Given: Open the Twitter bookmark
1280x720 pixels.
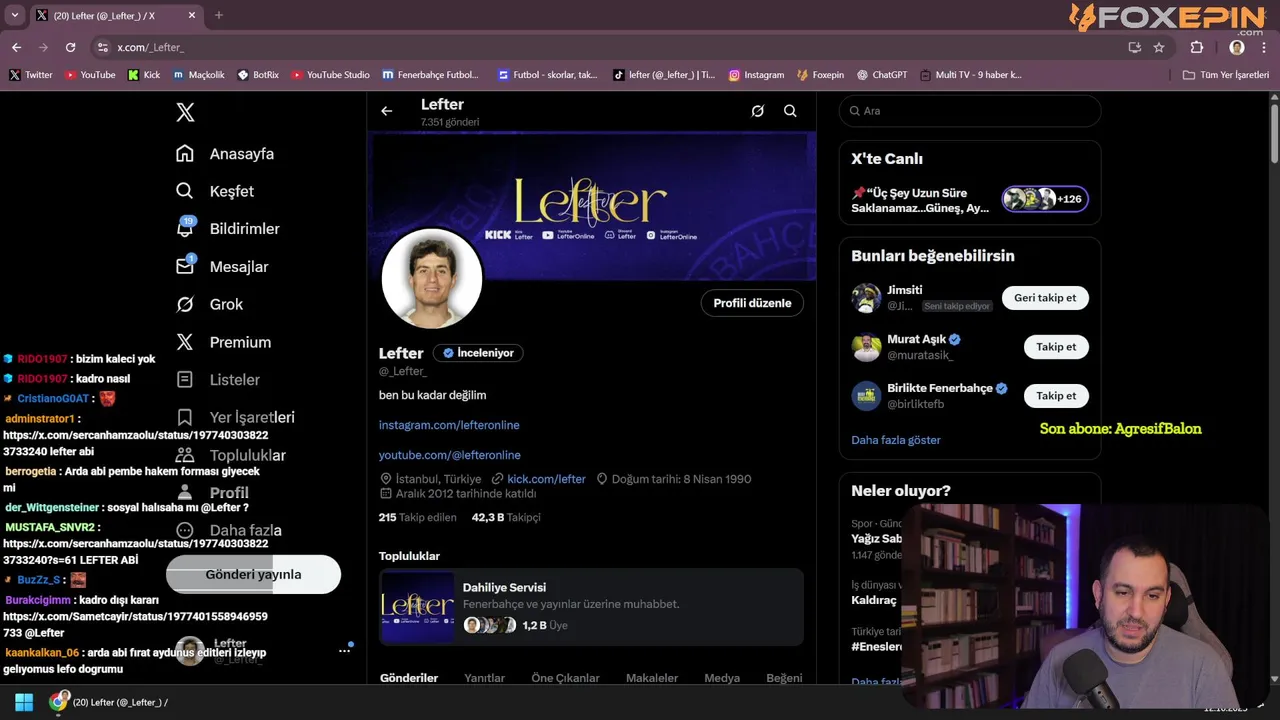Looking at the screenshot, I should (31, 75).
